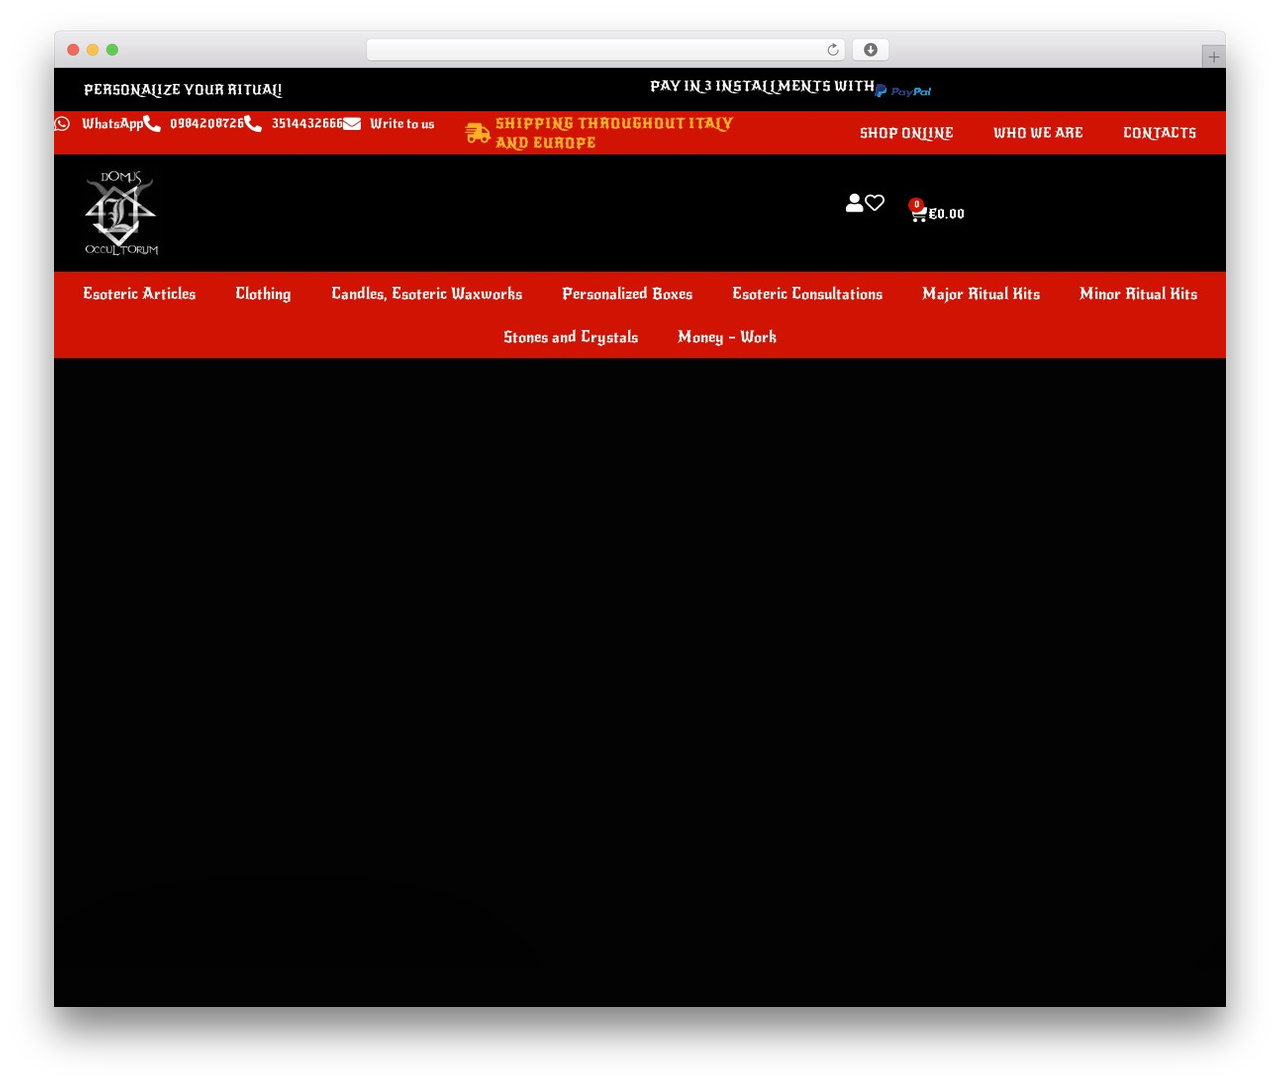
Task: Click Pay in 3 Installments With text
Action: [762, 87]
